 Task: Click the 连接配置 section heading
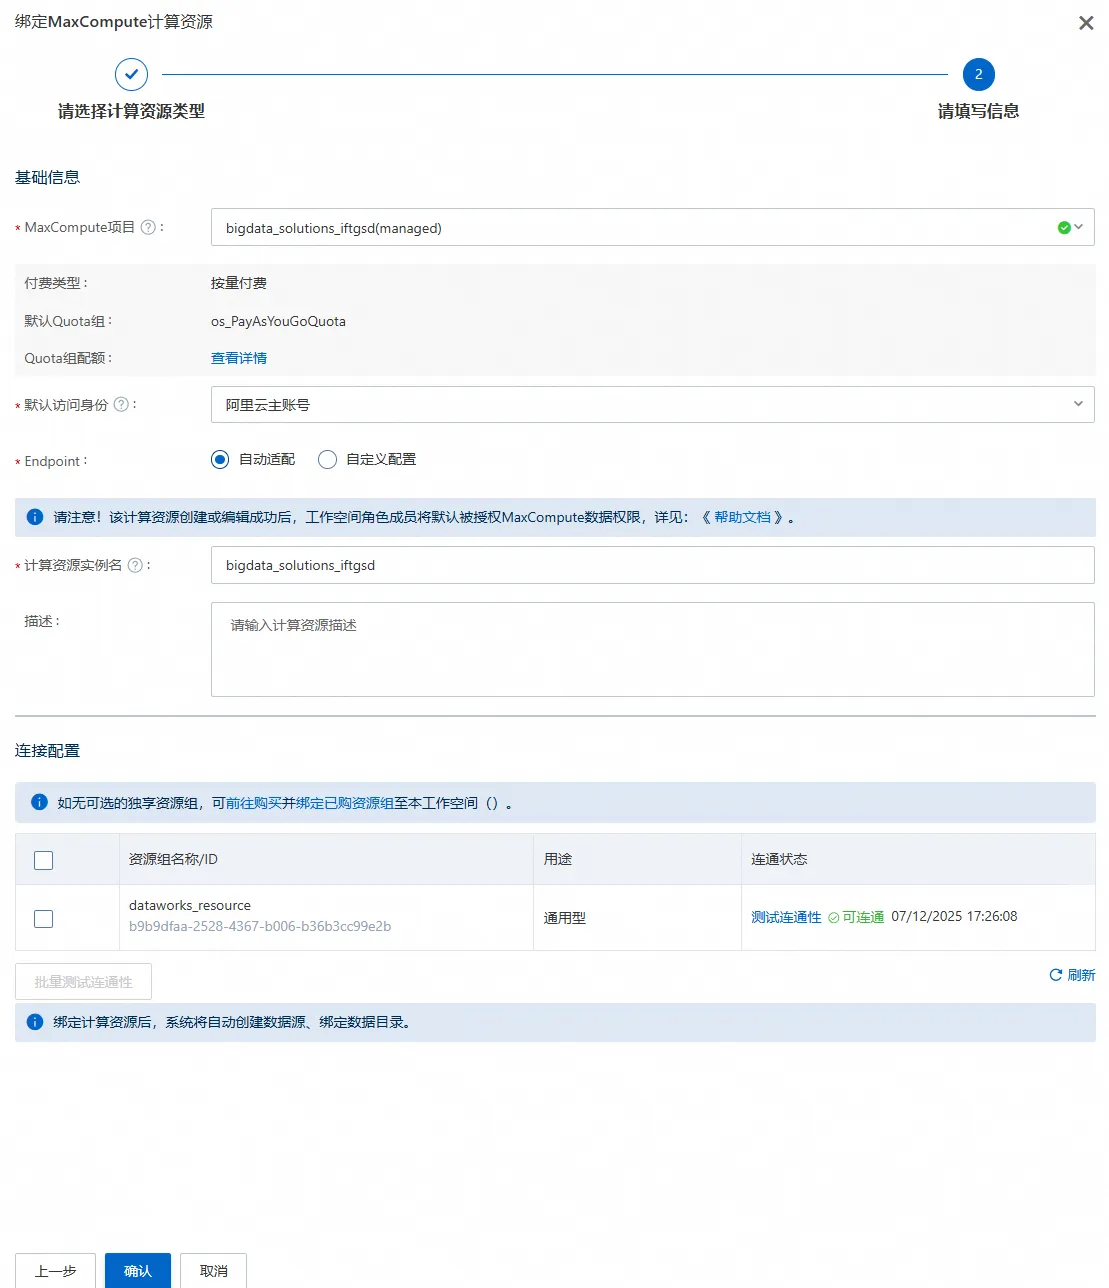(47, 750)
